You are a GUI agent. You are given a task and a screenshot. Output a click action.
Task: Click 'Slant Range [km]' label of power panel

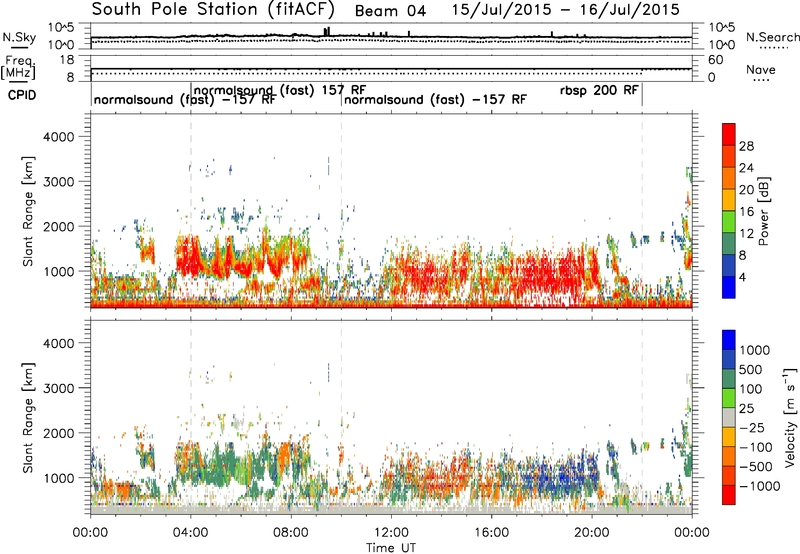point(28,211)
